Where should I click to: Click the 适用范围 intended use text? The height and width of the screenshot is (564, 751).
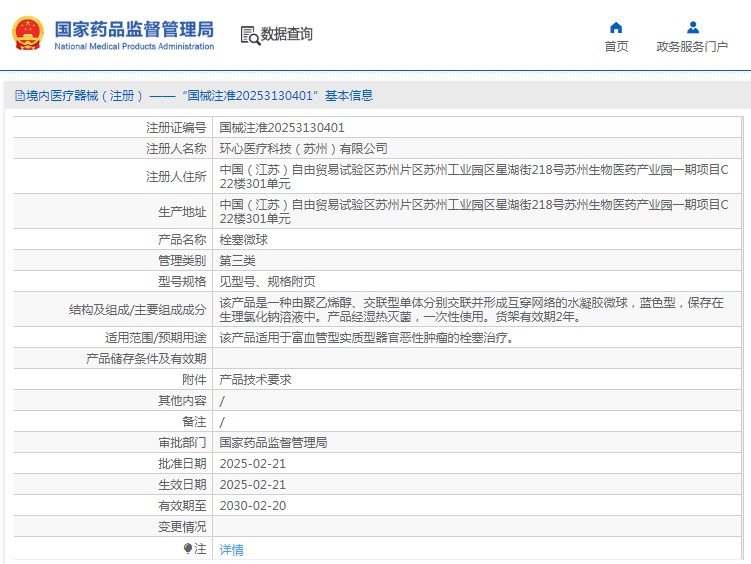pyautogui.click(x=367, y=338)
